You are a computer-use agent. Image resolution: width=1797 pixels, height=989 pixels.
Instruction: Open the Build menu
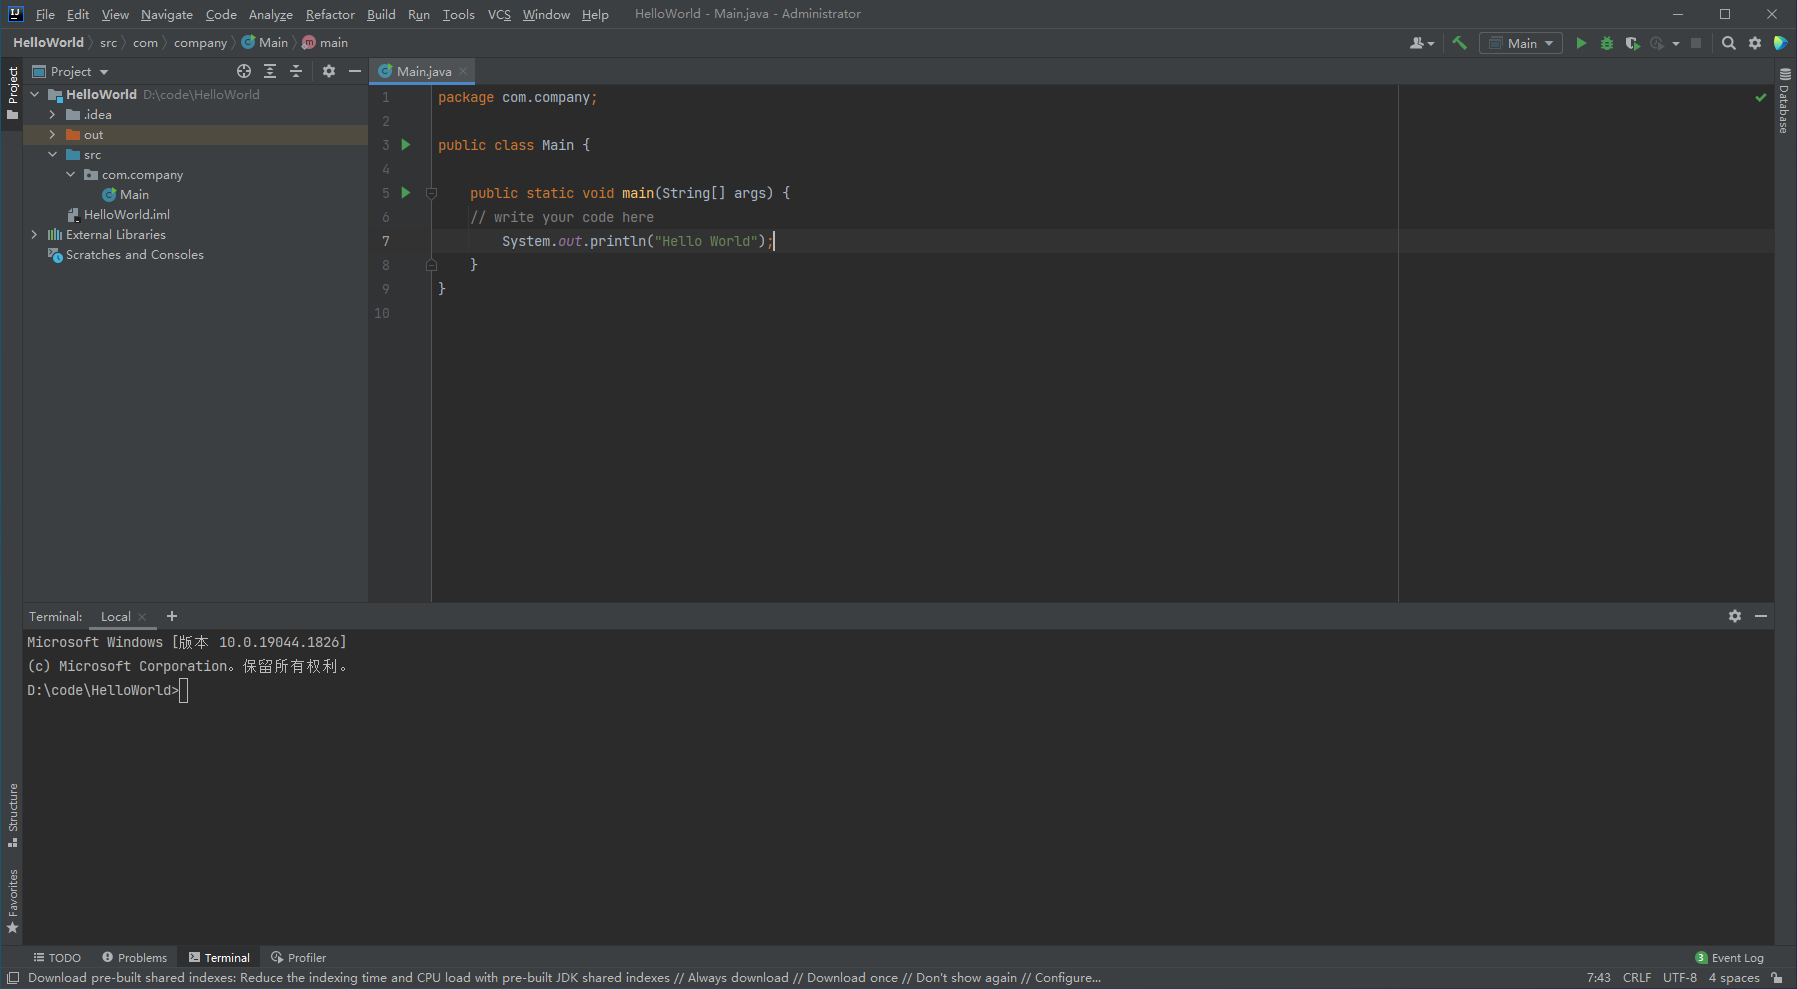coord(381,14)
